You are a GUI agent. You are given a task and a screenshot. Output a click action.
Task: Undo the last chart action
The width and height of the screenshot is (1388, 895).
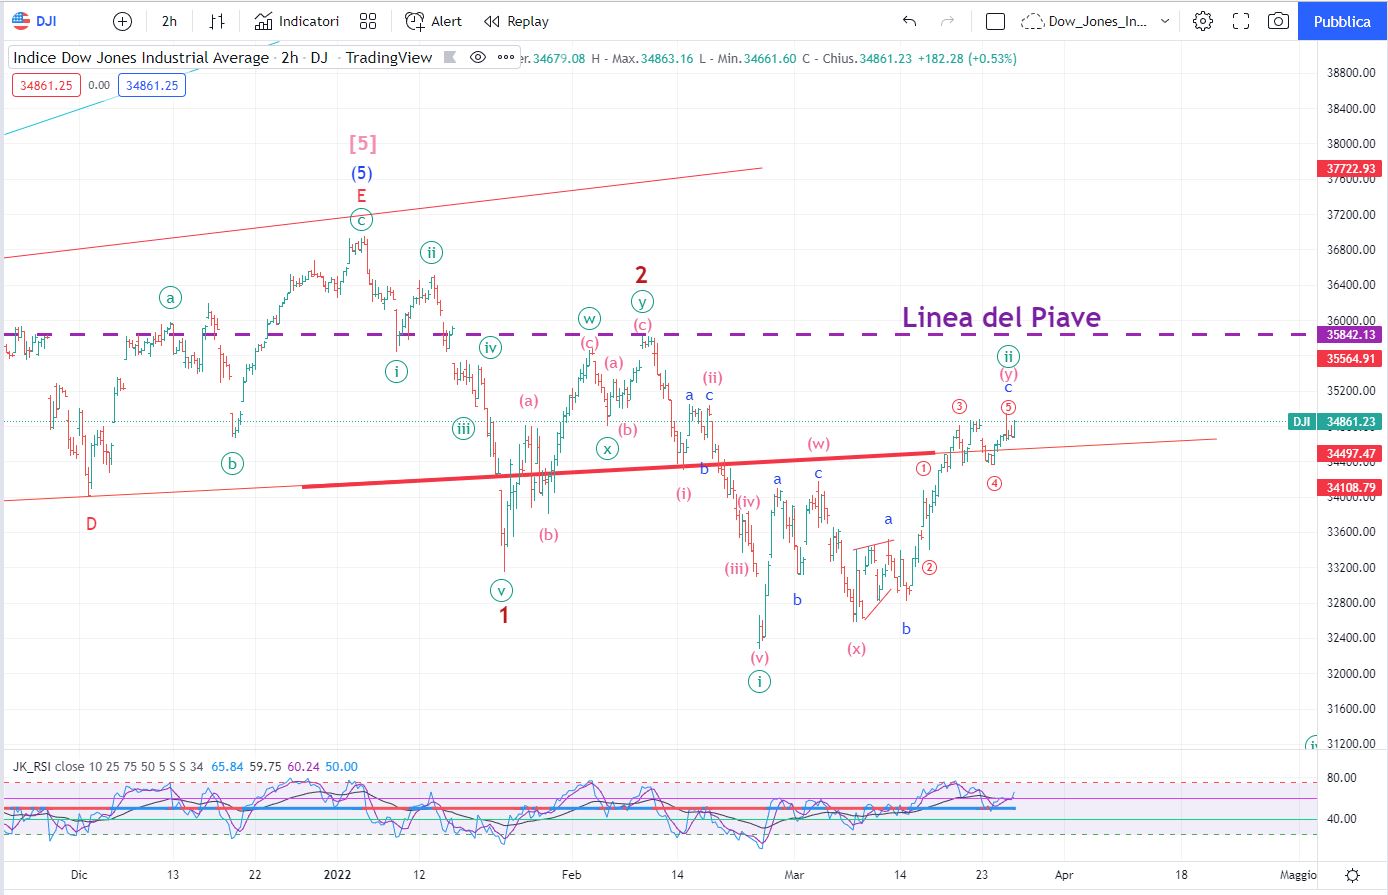[909, 21]
